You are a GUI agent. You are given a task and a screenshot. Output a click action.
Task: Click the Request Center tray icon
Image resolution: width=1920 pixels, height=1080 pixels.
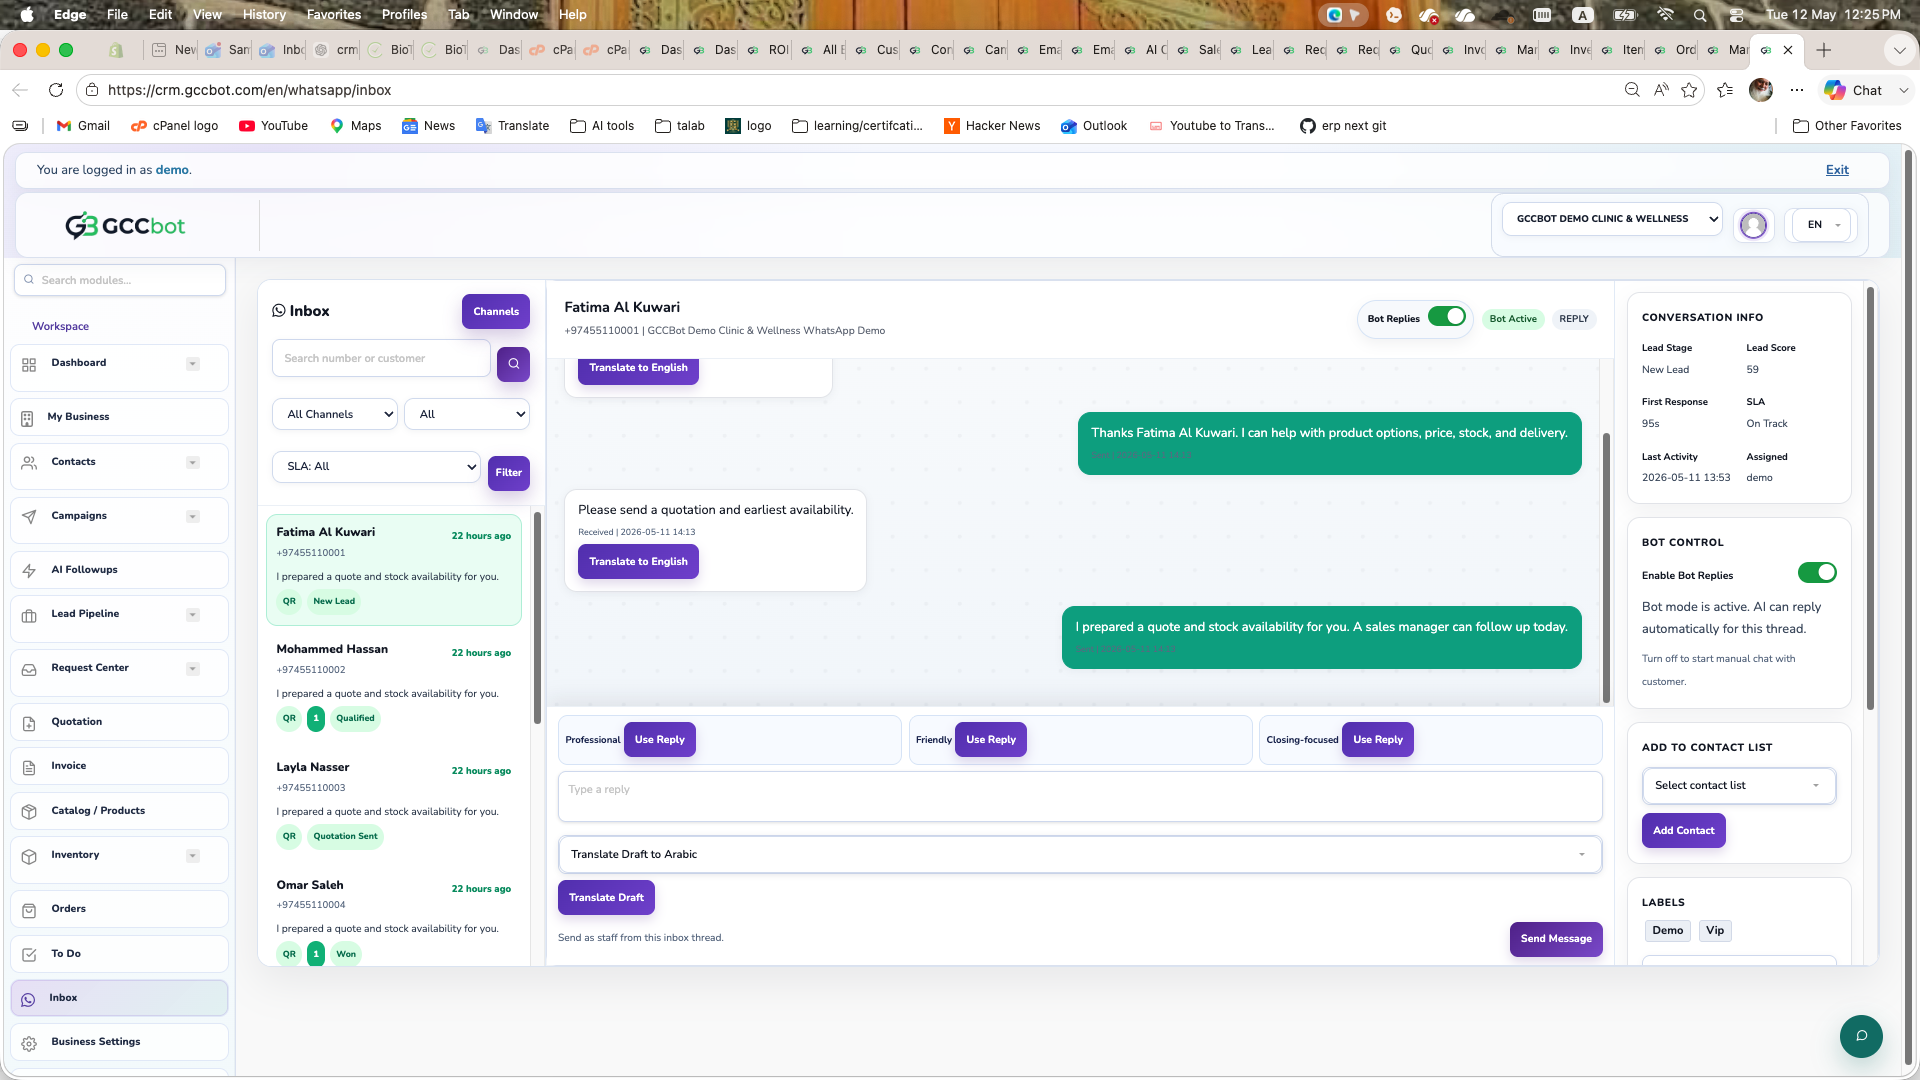click(x=29, y=669)
